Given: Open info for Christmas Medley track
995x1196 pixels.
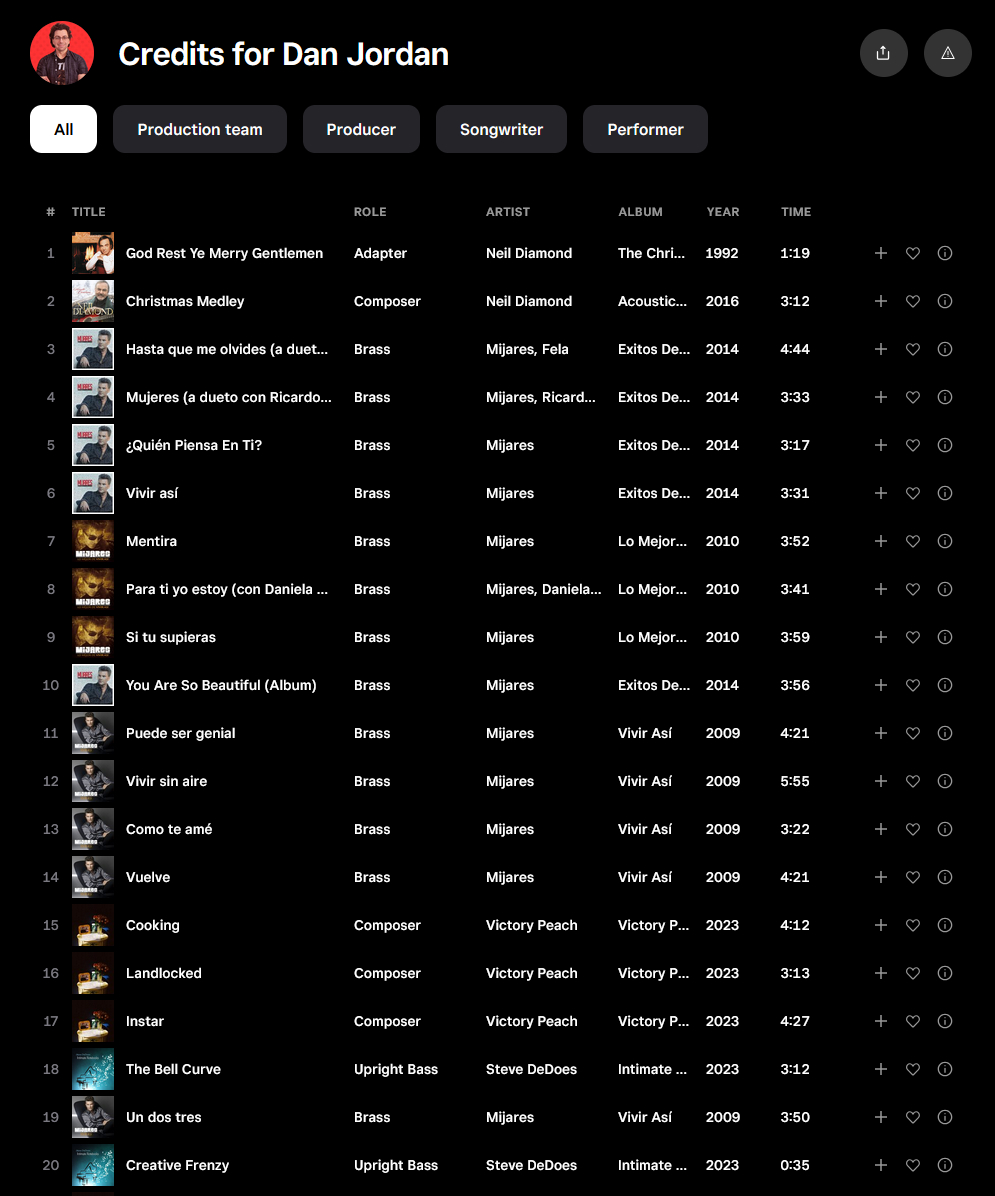Looking at the screenshot, I should pyautogui.click(x=944, y=301).
